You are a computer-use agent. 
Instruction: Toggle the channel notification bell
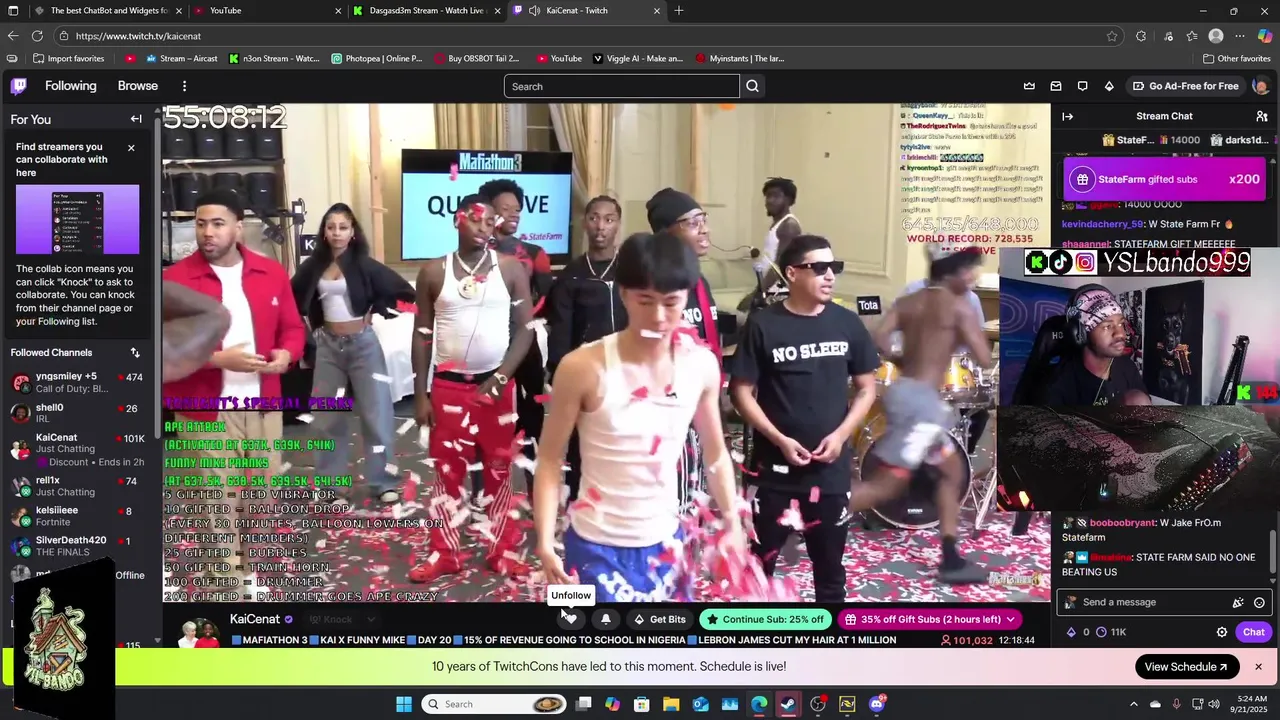[605, 619]
